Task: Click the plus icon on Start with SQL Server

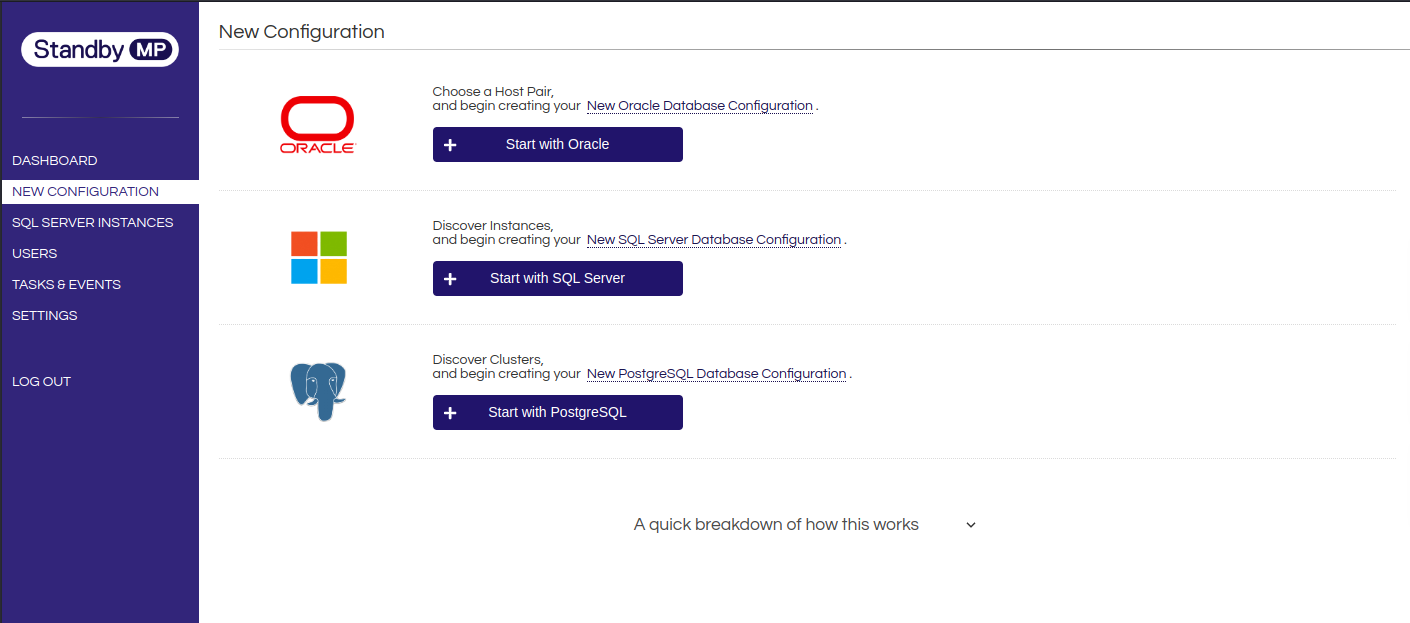Action: tap(450, 278)
